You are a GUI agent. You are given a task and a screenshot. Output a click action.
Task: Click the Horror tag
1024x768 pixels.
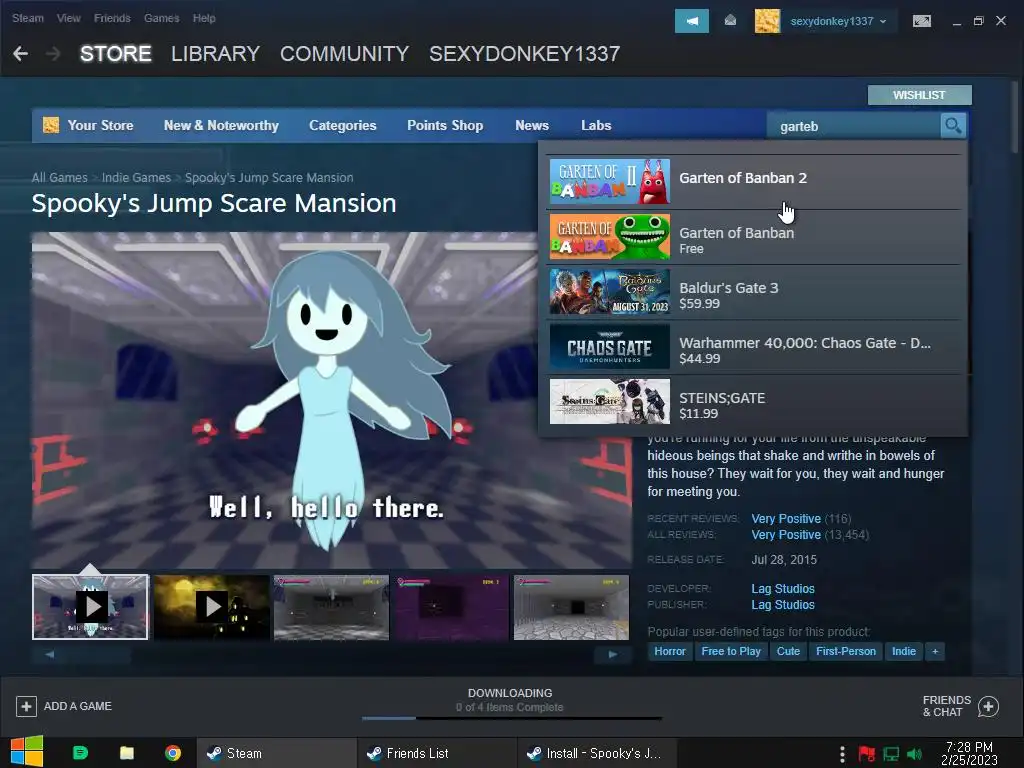click(x=670, y=651)
